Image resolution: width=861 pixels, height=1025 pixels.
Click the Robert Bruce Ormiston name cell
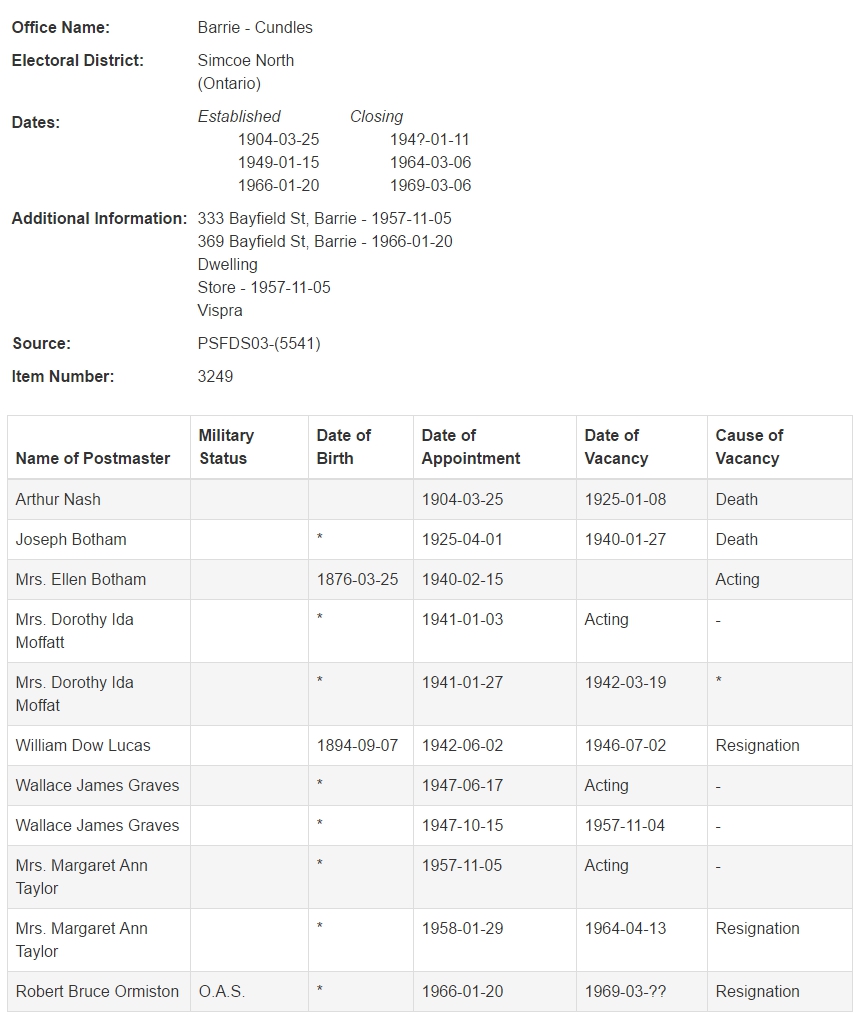tap(97, 991)
